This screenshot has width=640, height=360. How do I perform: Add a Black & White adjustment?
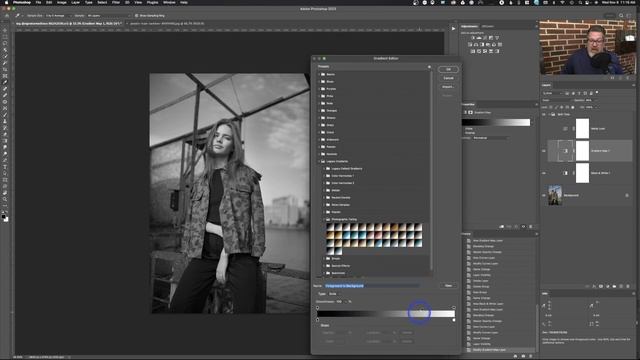pos(482,44)
